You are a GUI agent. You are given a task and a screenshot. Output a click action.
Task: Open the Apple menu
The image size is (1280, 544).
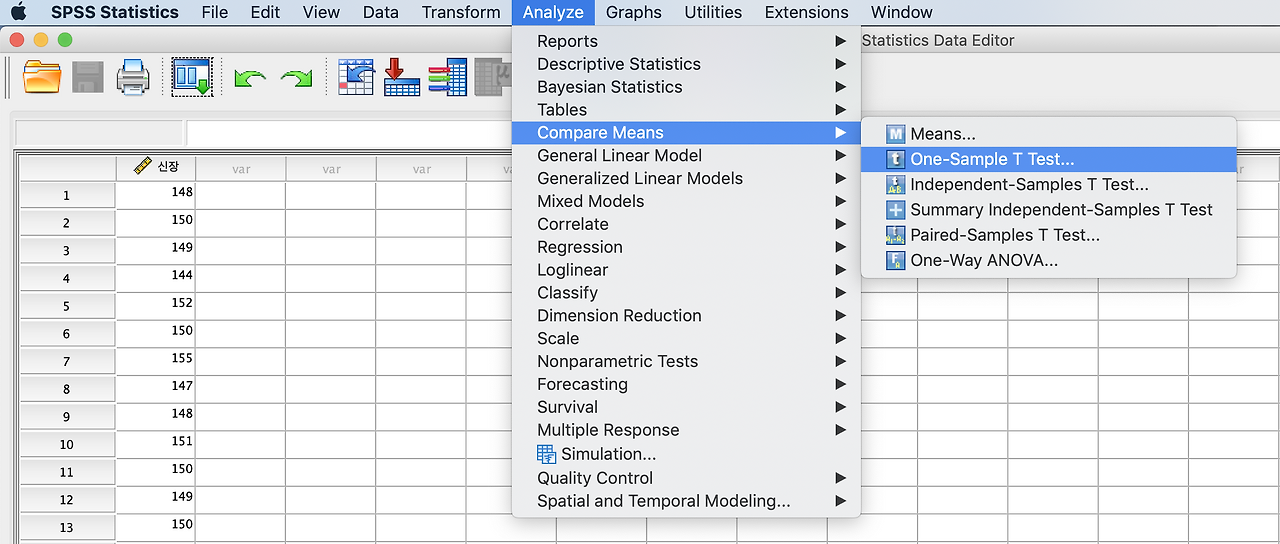tap(18, 12)
